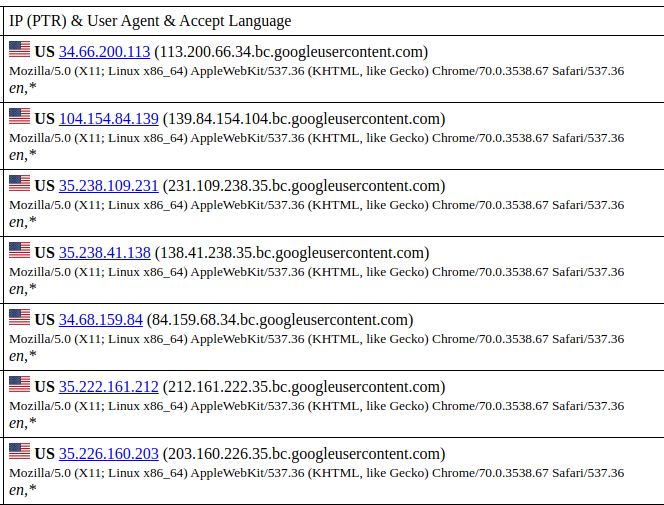The height and width of the screenshot is (505, 664).
Task: Click the user agent line under 35.226.160.203
Action: click(x=317, y=473)
